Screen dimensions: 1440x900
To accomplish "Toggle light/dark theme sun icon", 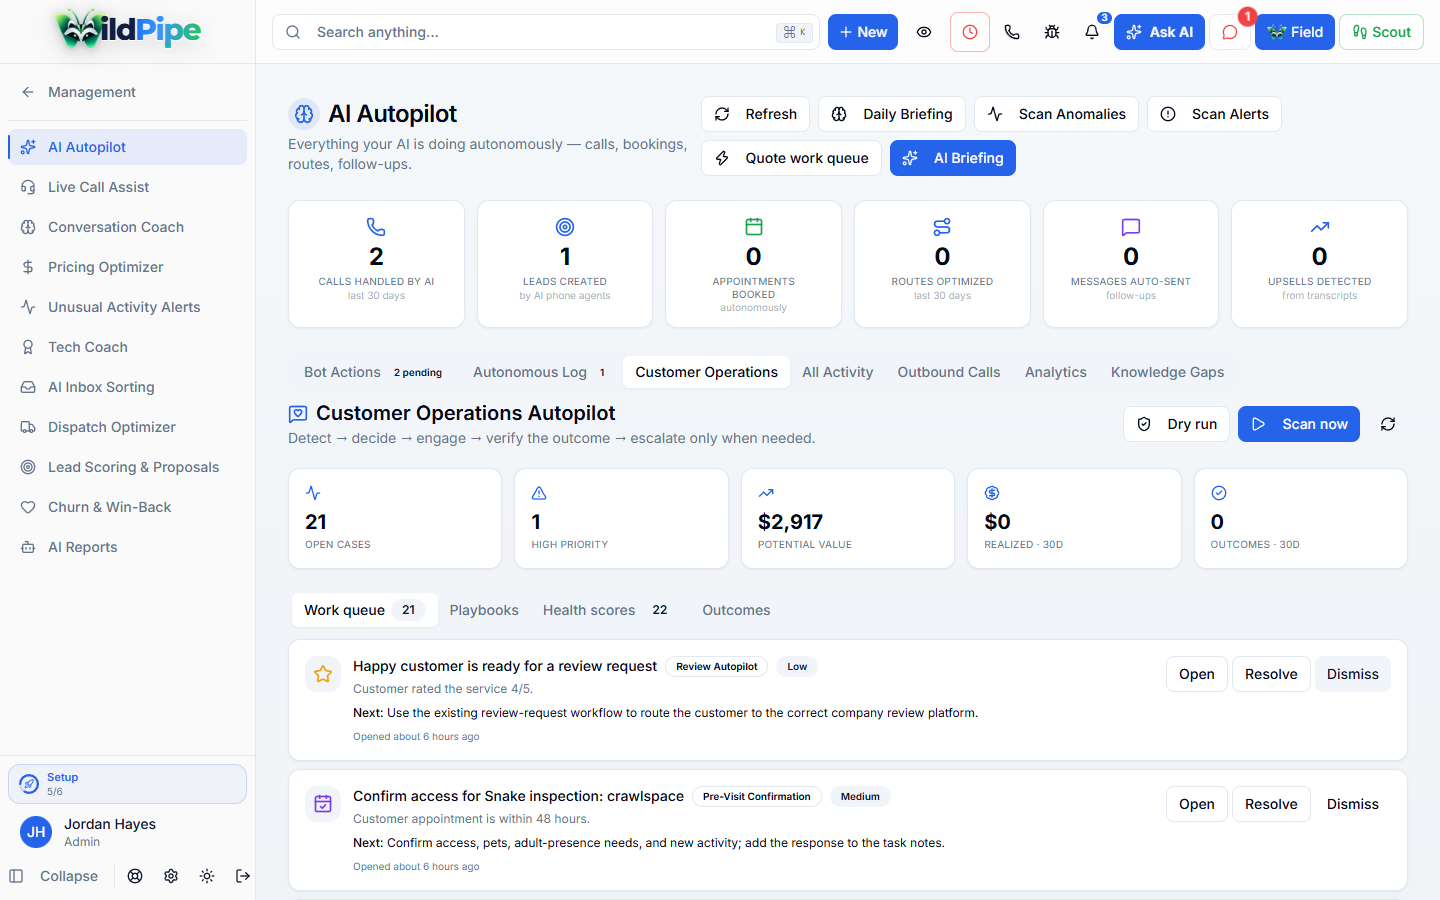I will 207,876.
